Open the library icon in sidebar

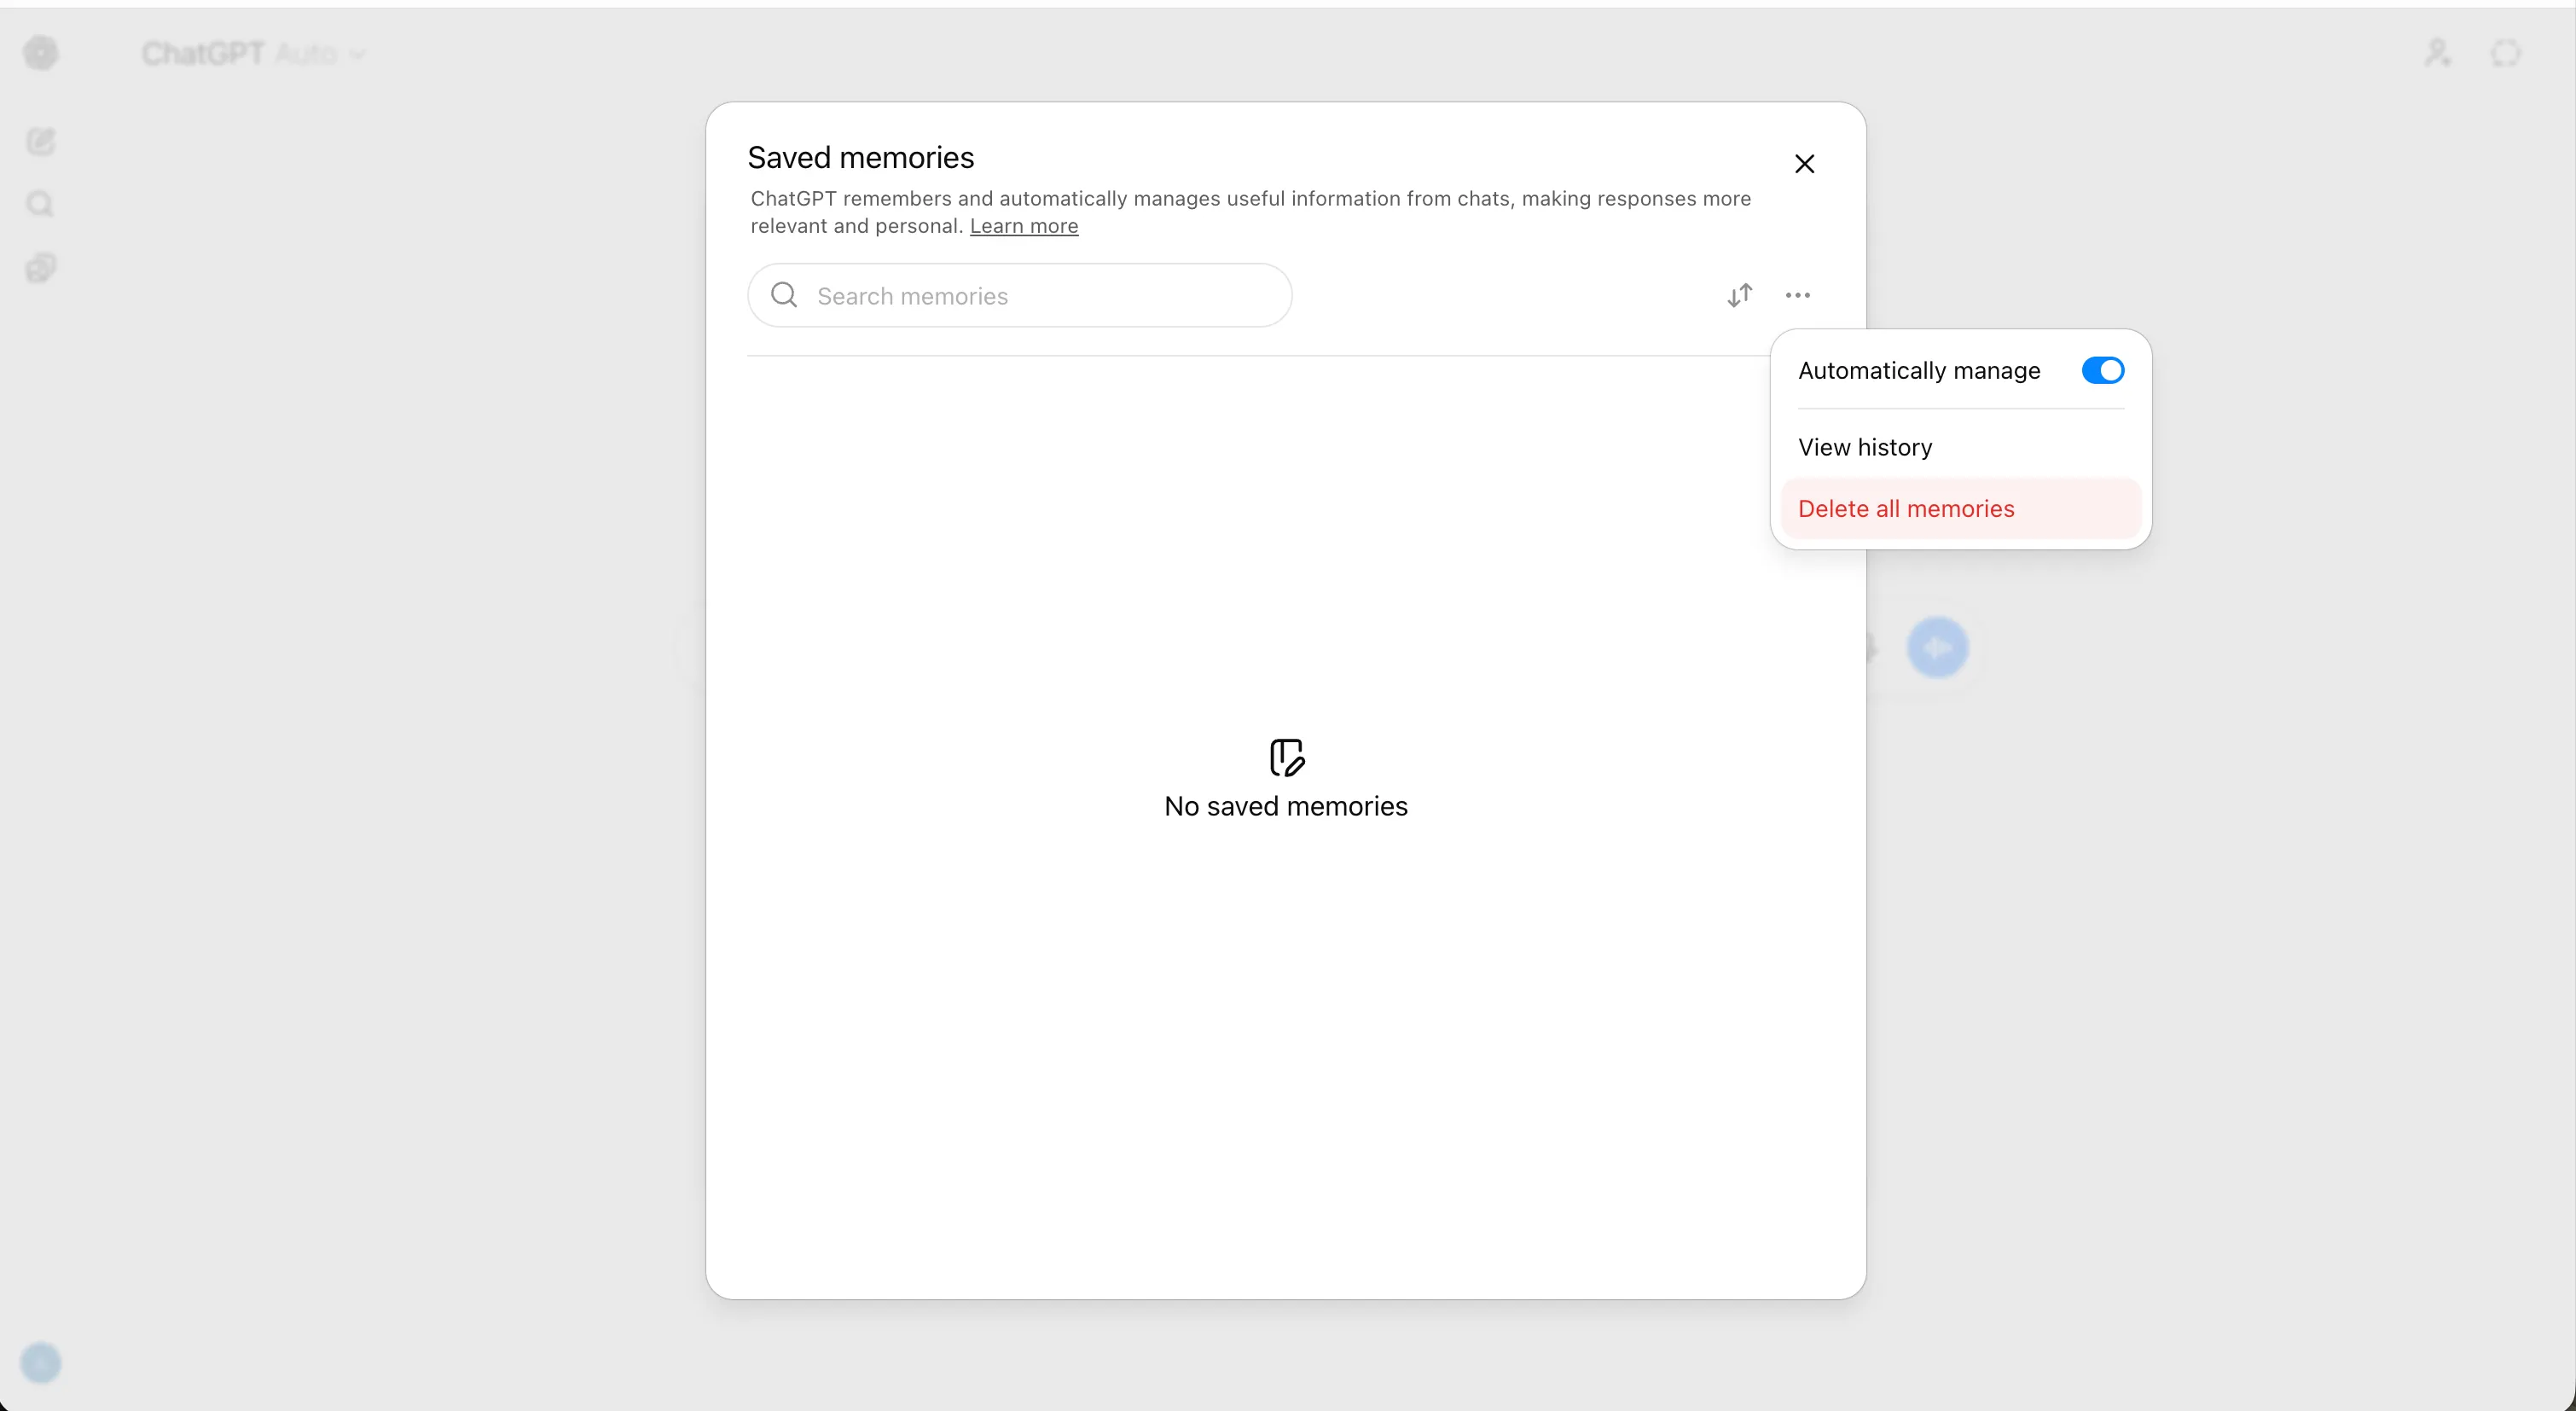(x=41, y=268)
